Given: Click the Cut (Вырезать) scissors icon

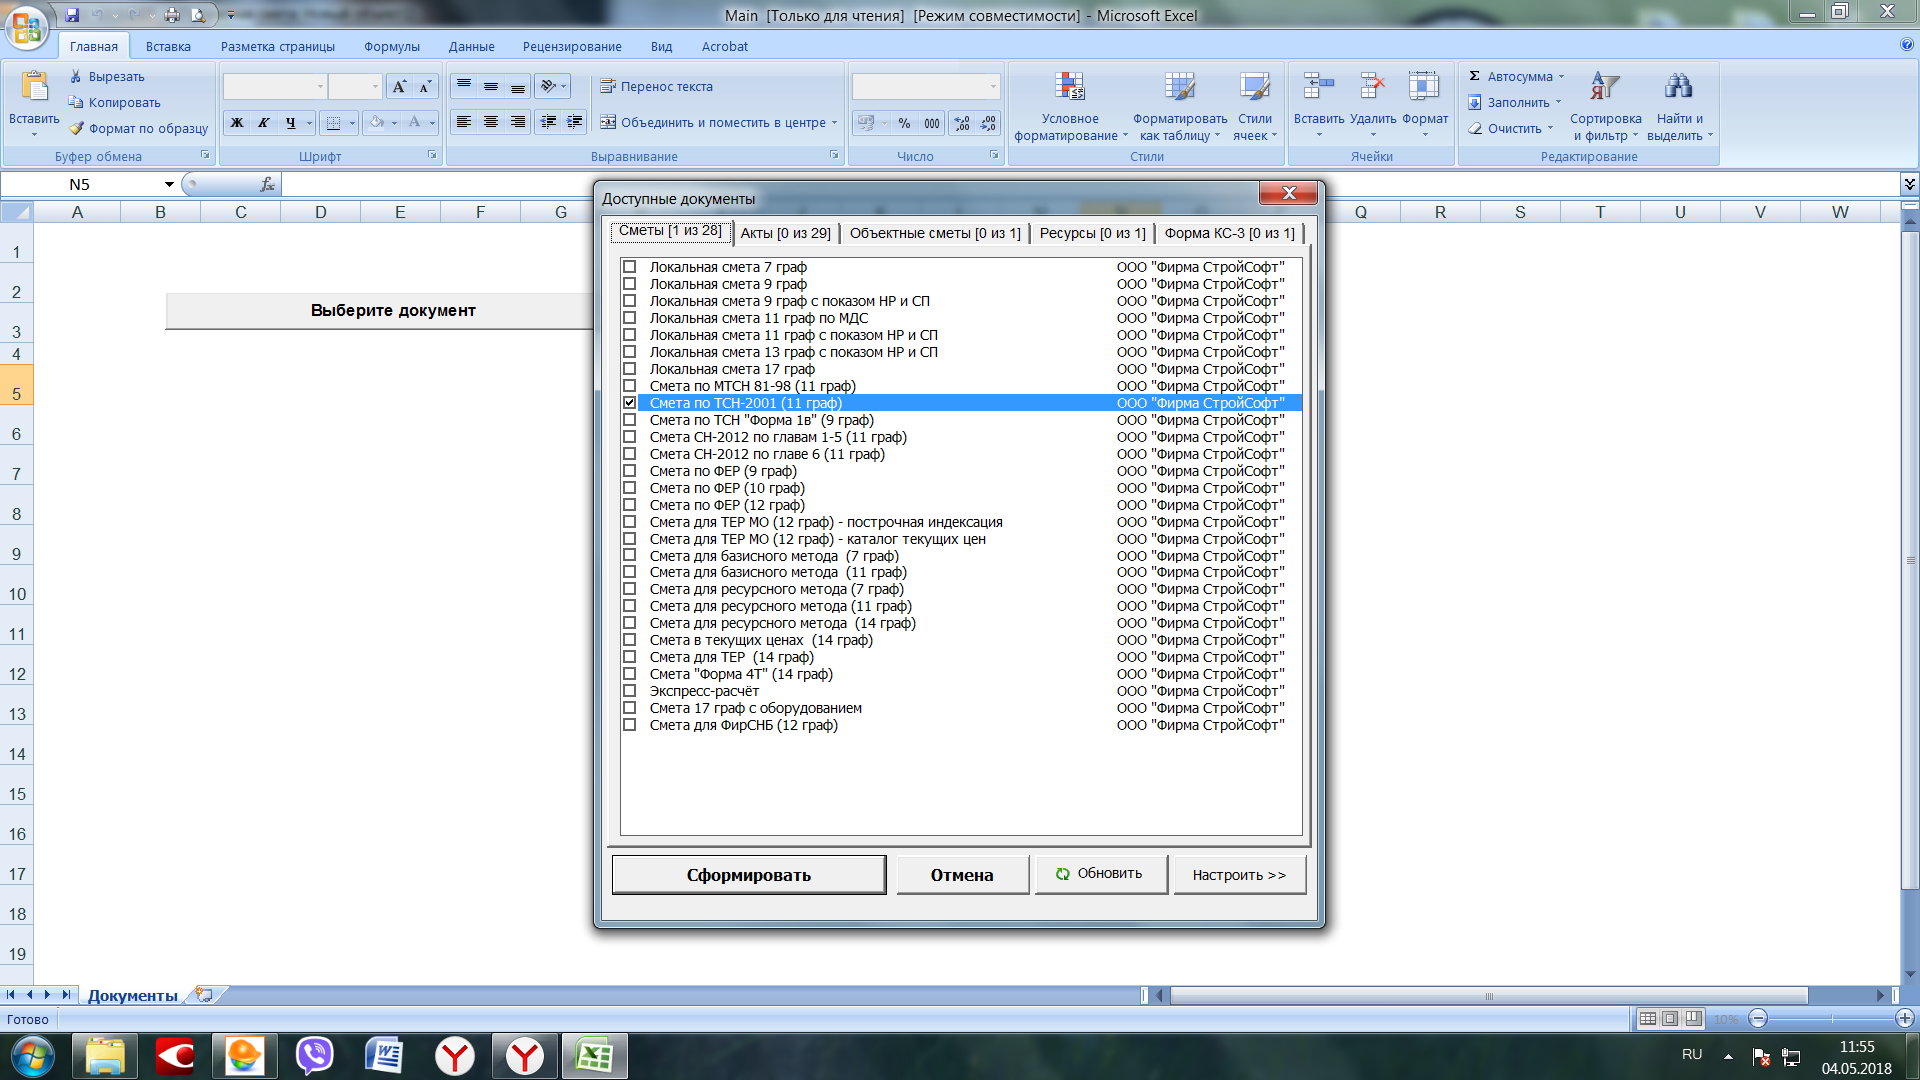Looking at the screenshot, I should (x=75, y=76).
